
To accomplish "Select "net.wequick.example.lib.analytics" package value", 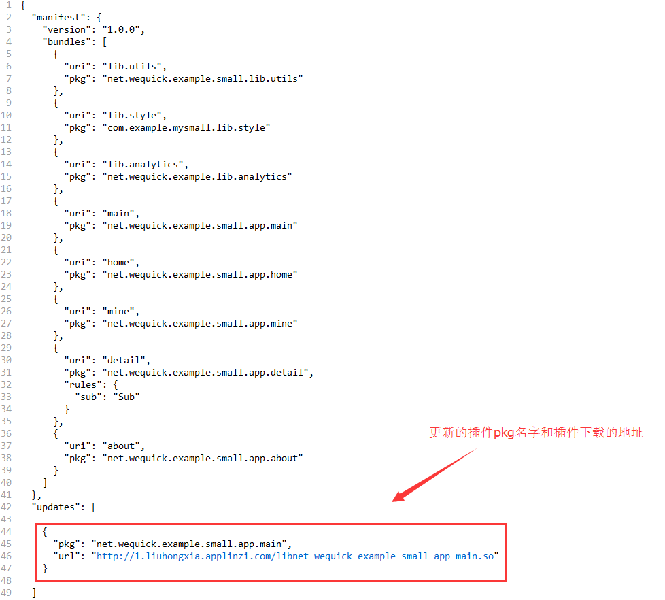I will tap(197, 176).
